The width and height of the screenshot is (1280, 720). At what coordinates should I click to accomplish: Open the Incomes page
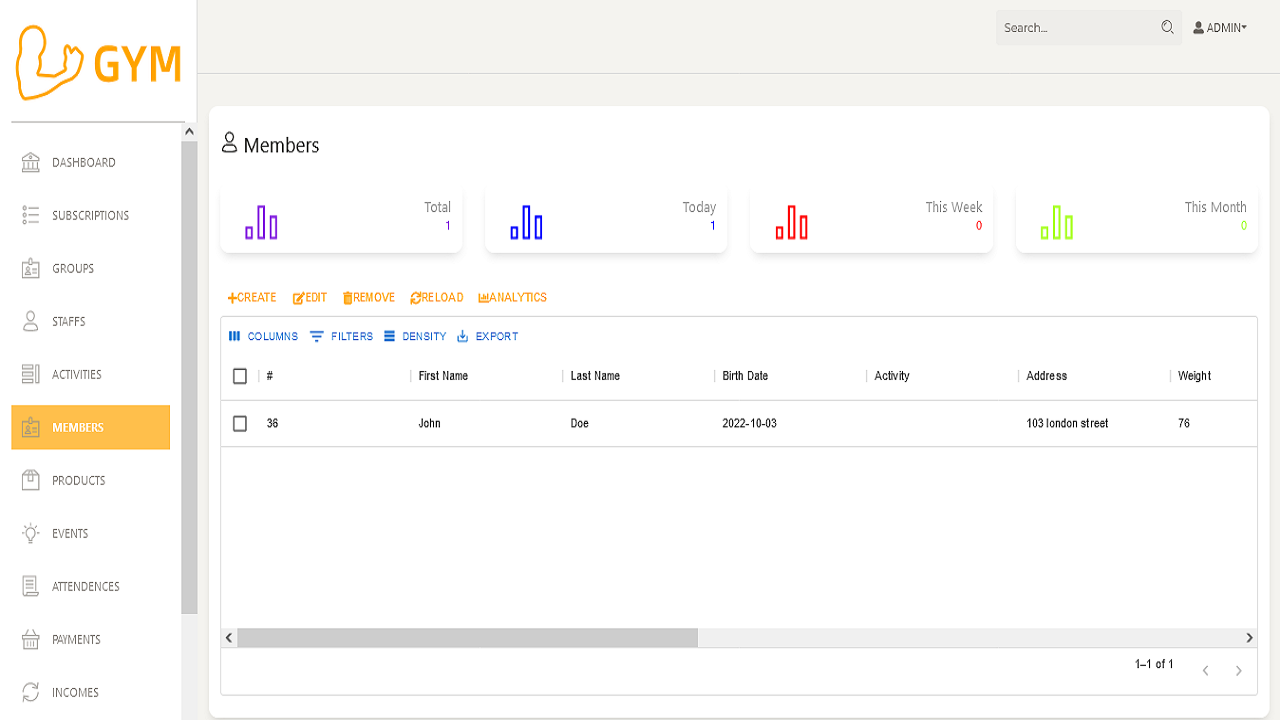[x=75, y=692]
